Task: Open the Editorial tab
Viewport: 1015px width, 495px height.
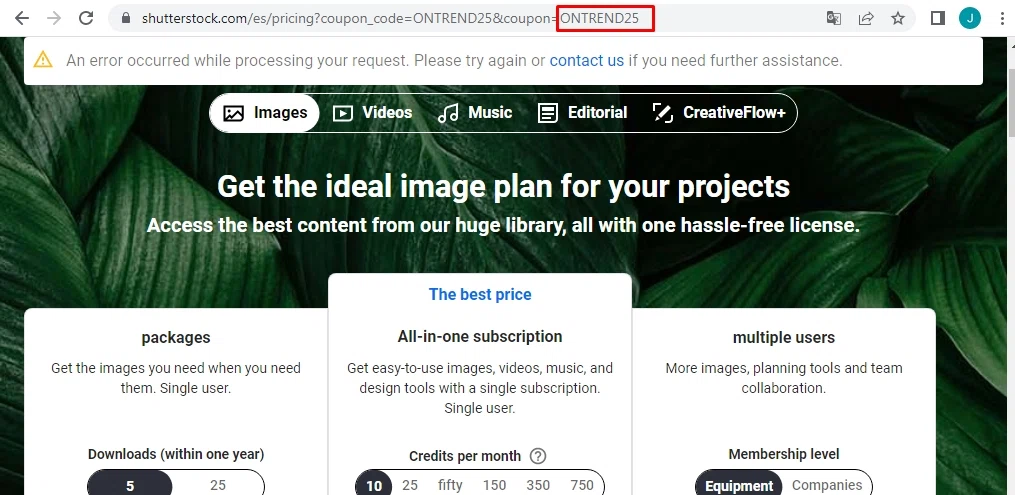Action: [582, 113]
